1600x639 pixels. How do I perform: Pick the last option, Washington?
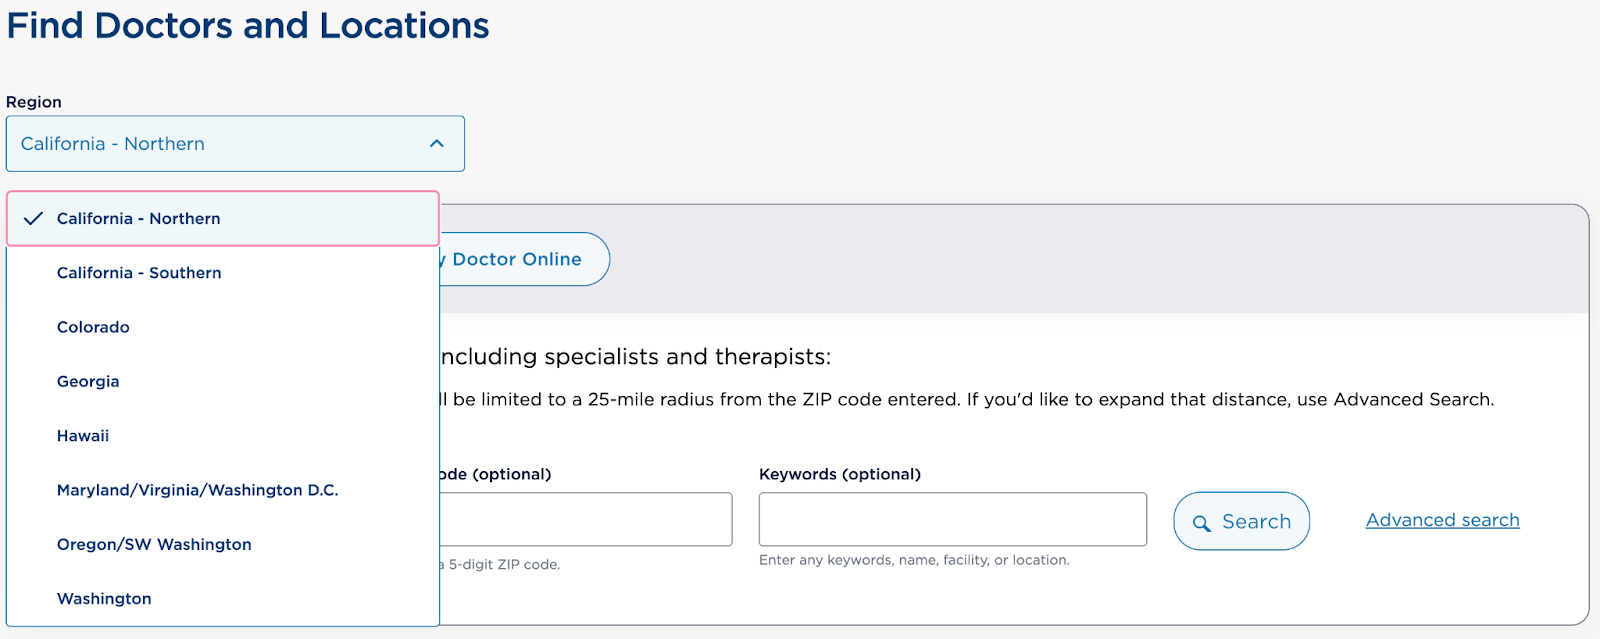(104, 598)
